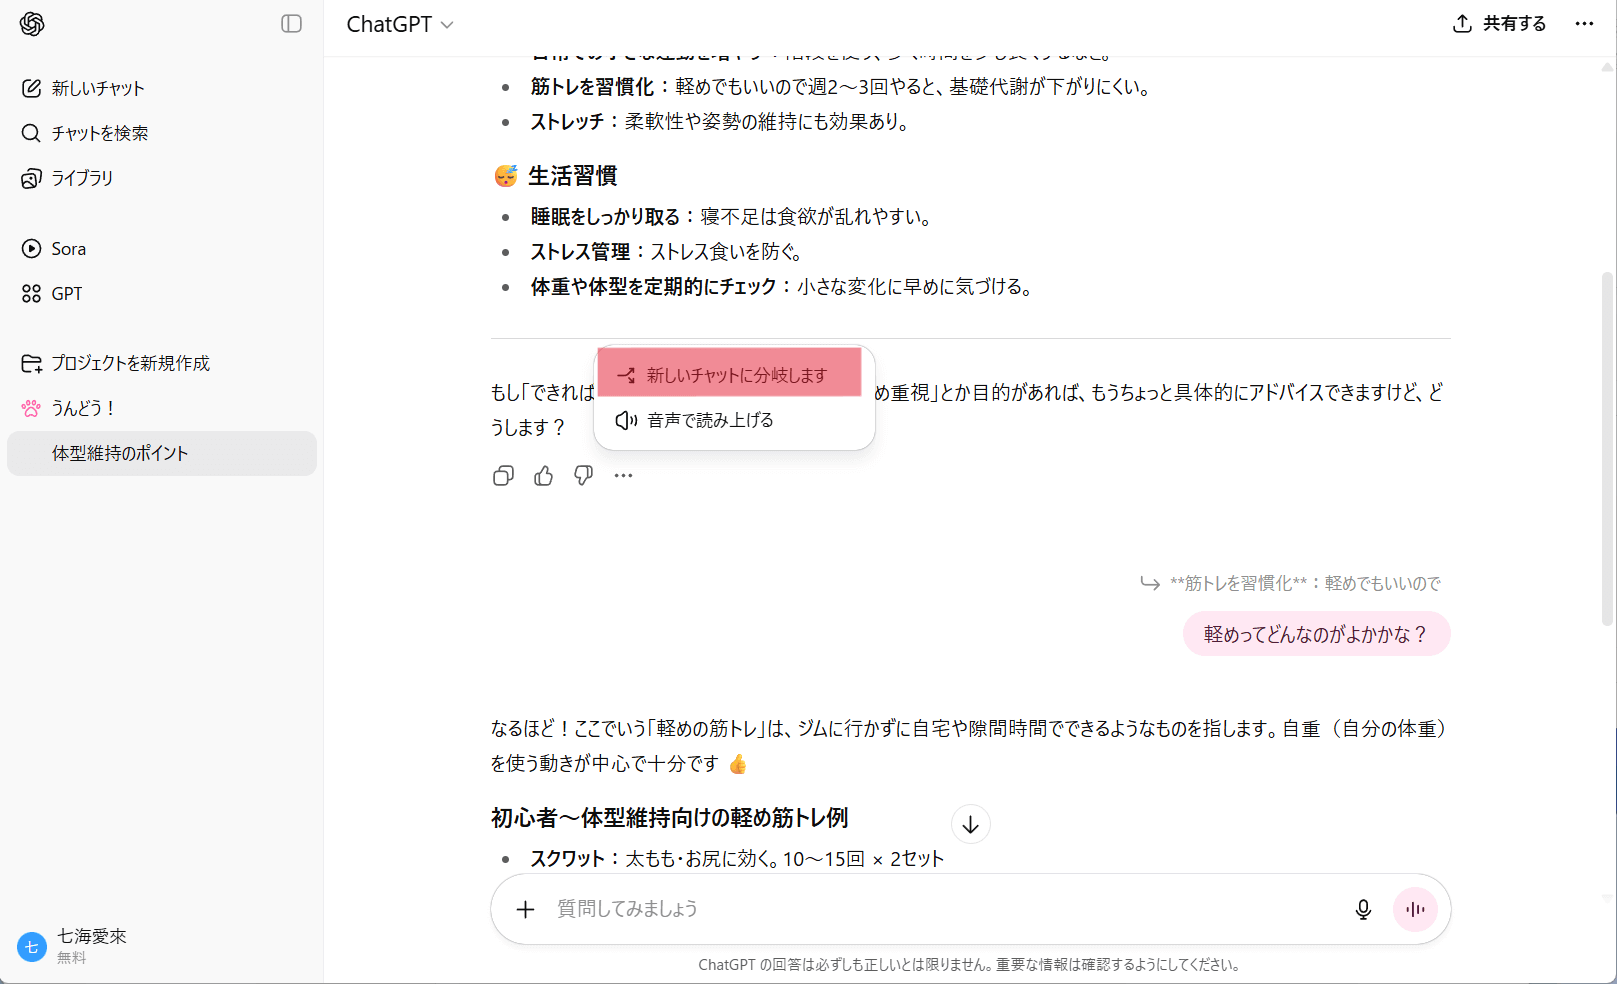Open the ChatGPT model selector dropdown
The image size is (1617, 984).
click(x=399, y=24)
